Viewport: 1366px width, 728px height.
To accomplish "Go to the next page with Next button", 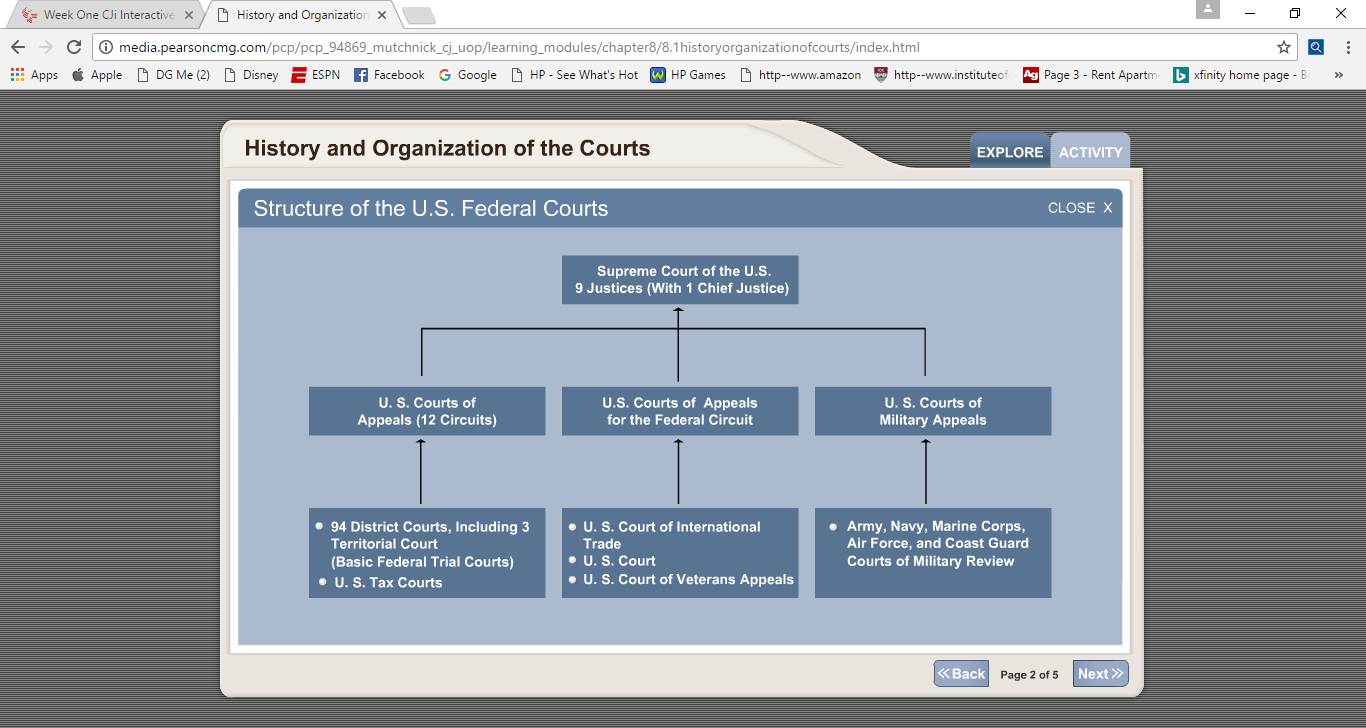I will tap(1100, 674).
